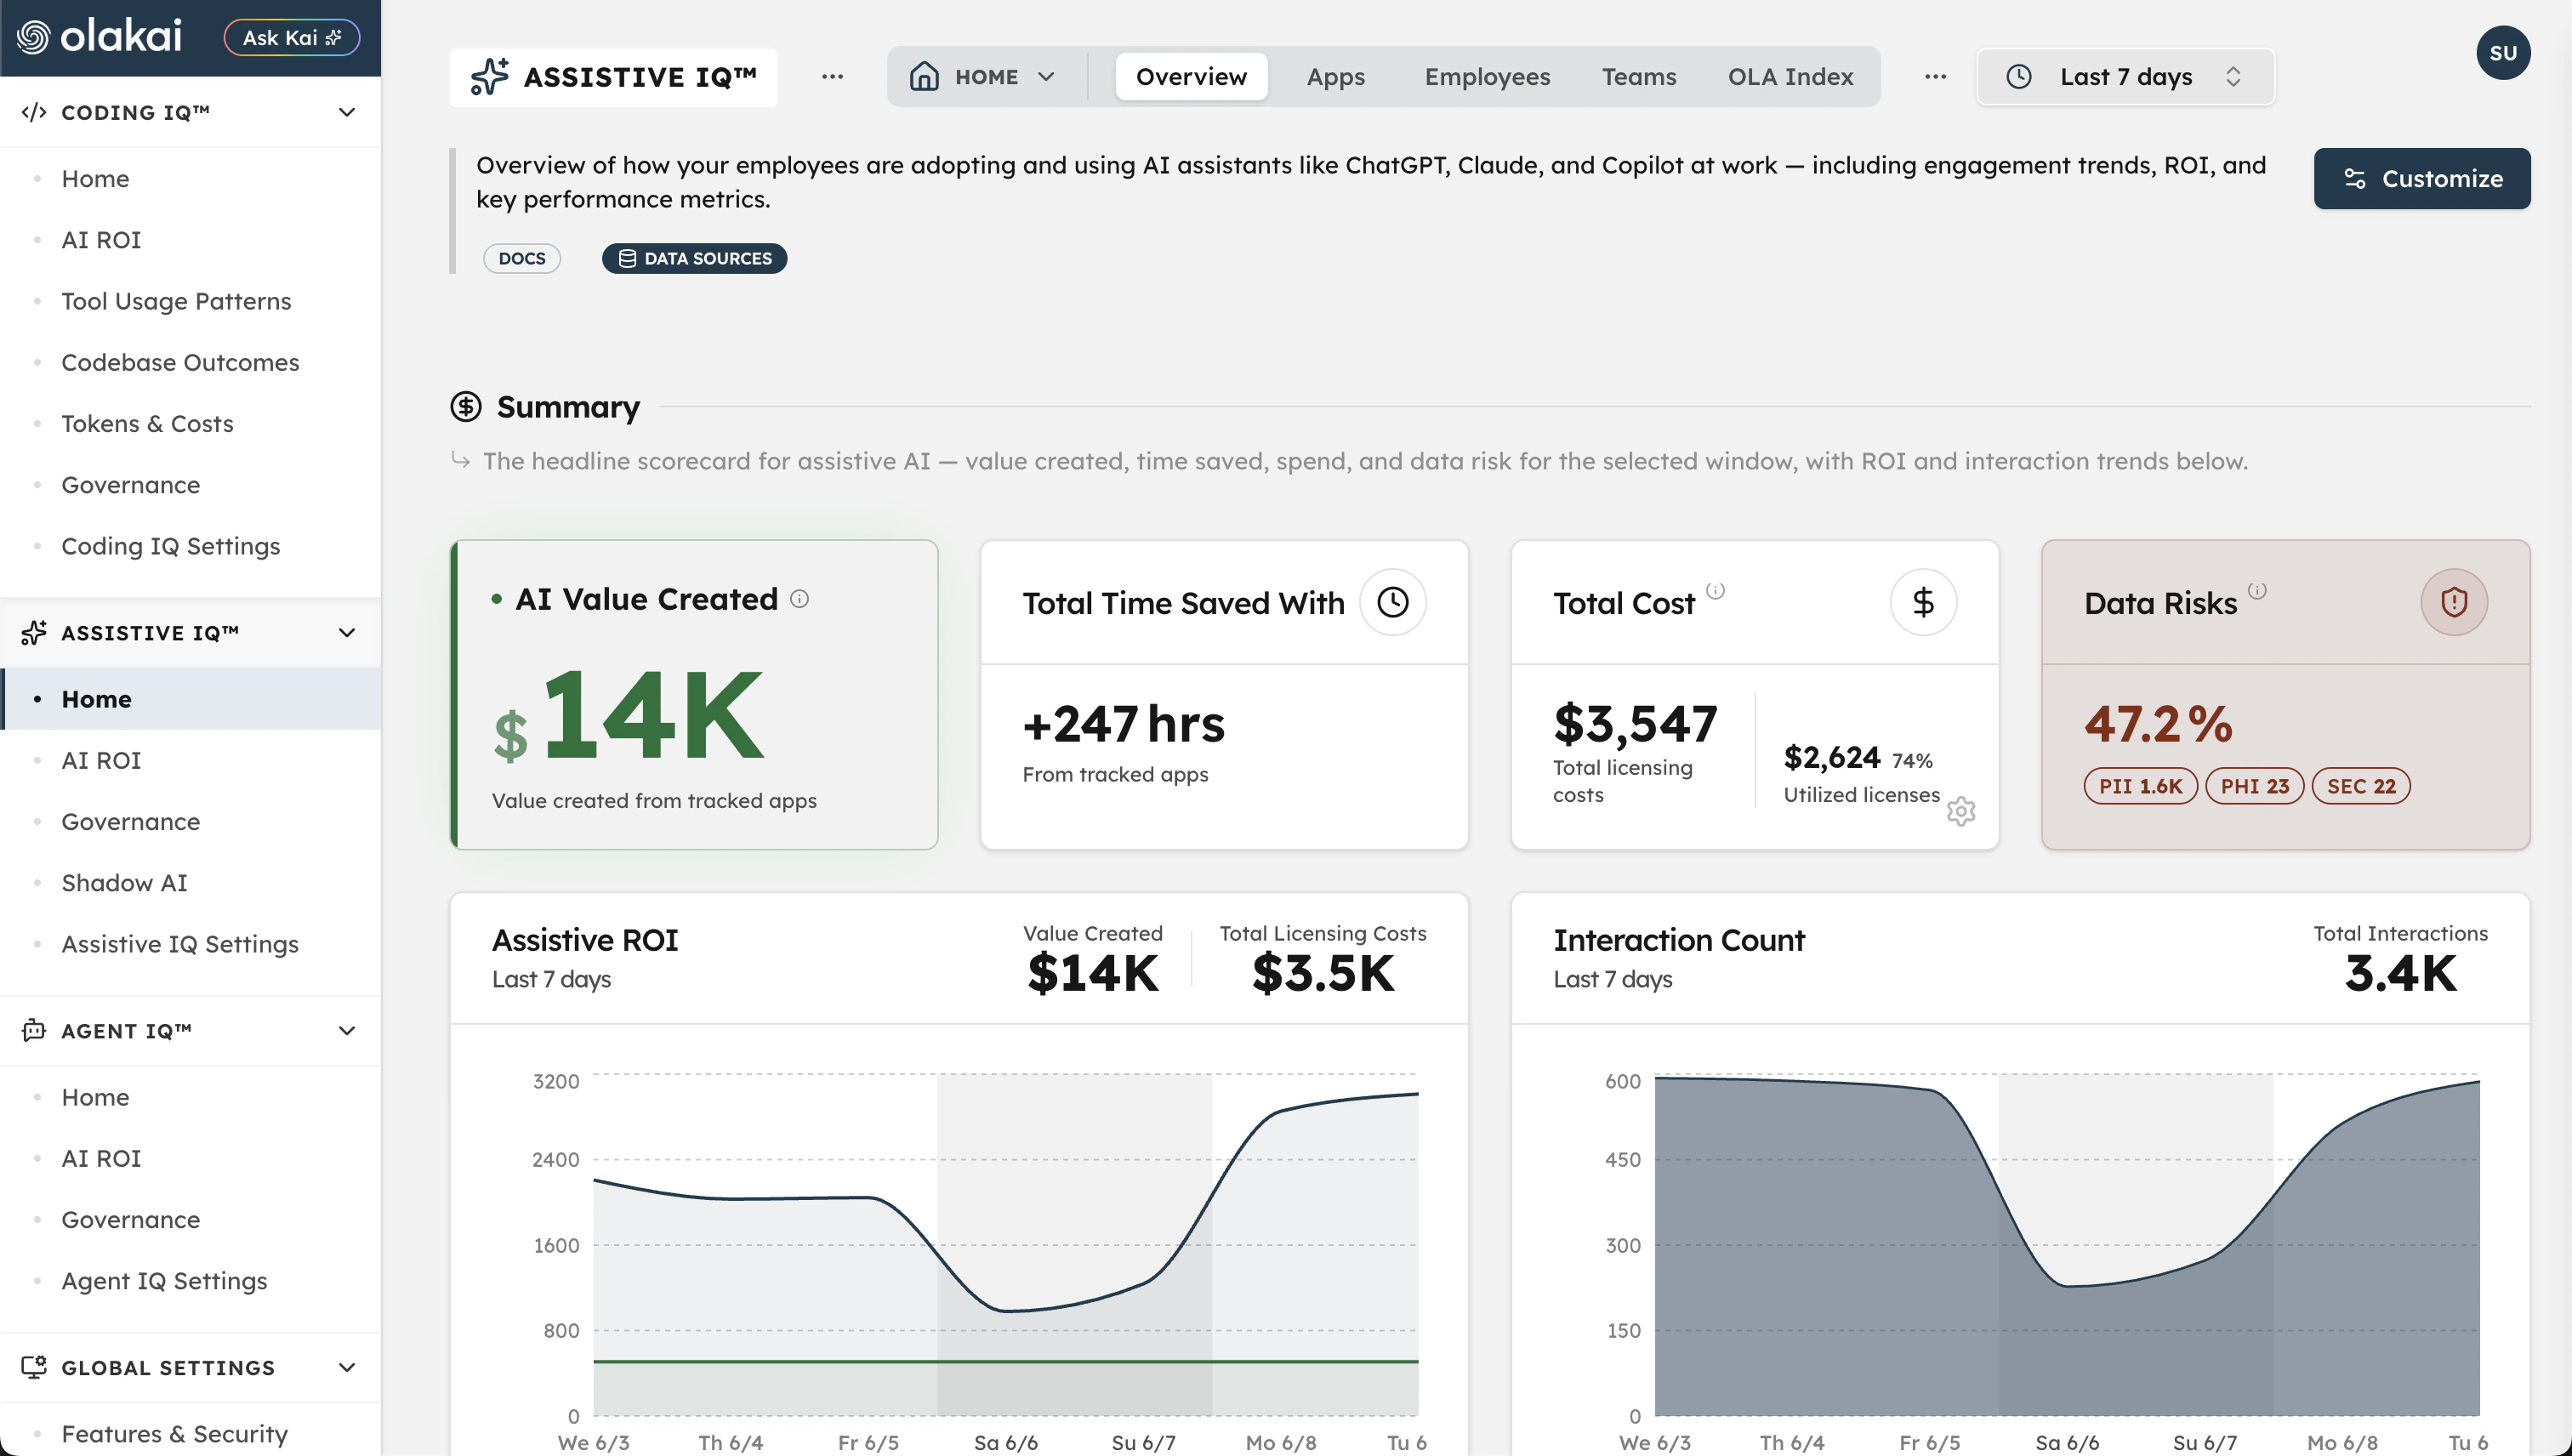This screenshot has height=1456, width=2572.
Task: Switch to the Employees tab
Action: tap(1487, 76)
